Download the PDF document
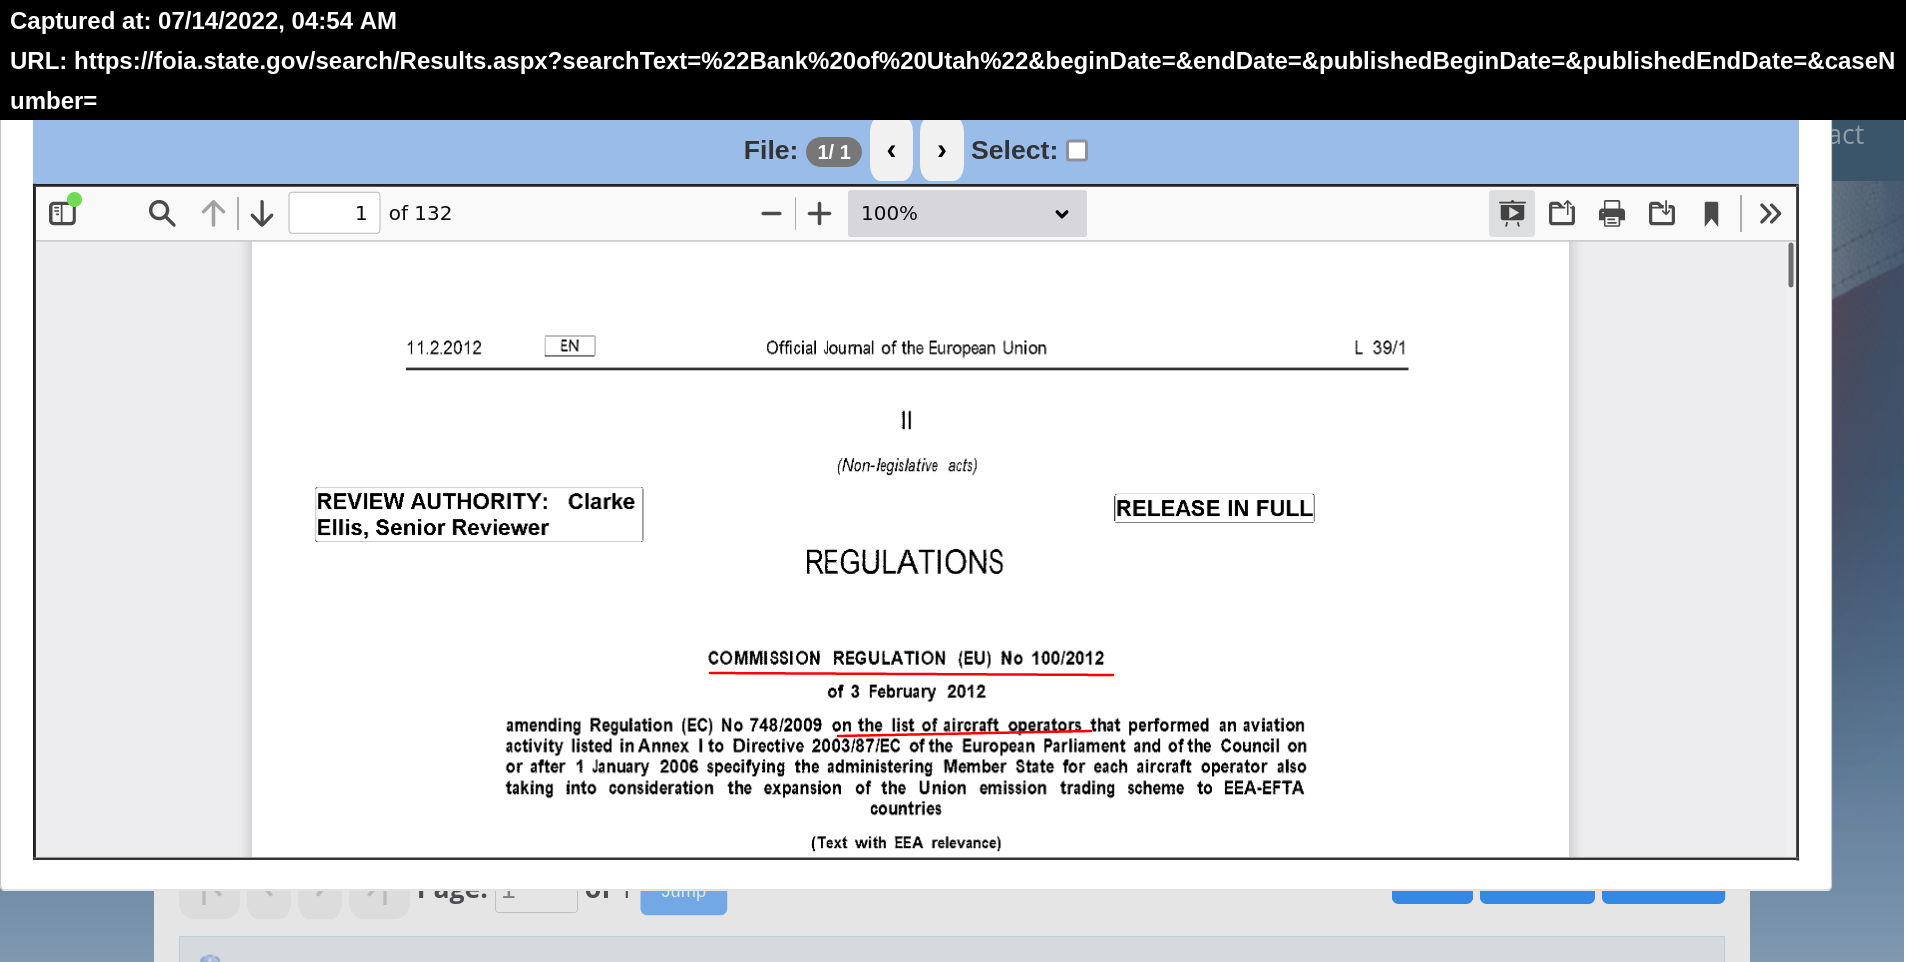1906x962 pixels. (x=1662, y=213)
